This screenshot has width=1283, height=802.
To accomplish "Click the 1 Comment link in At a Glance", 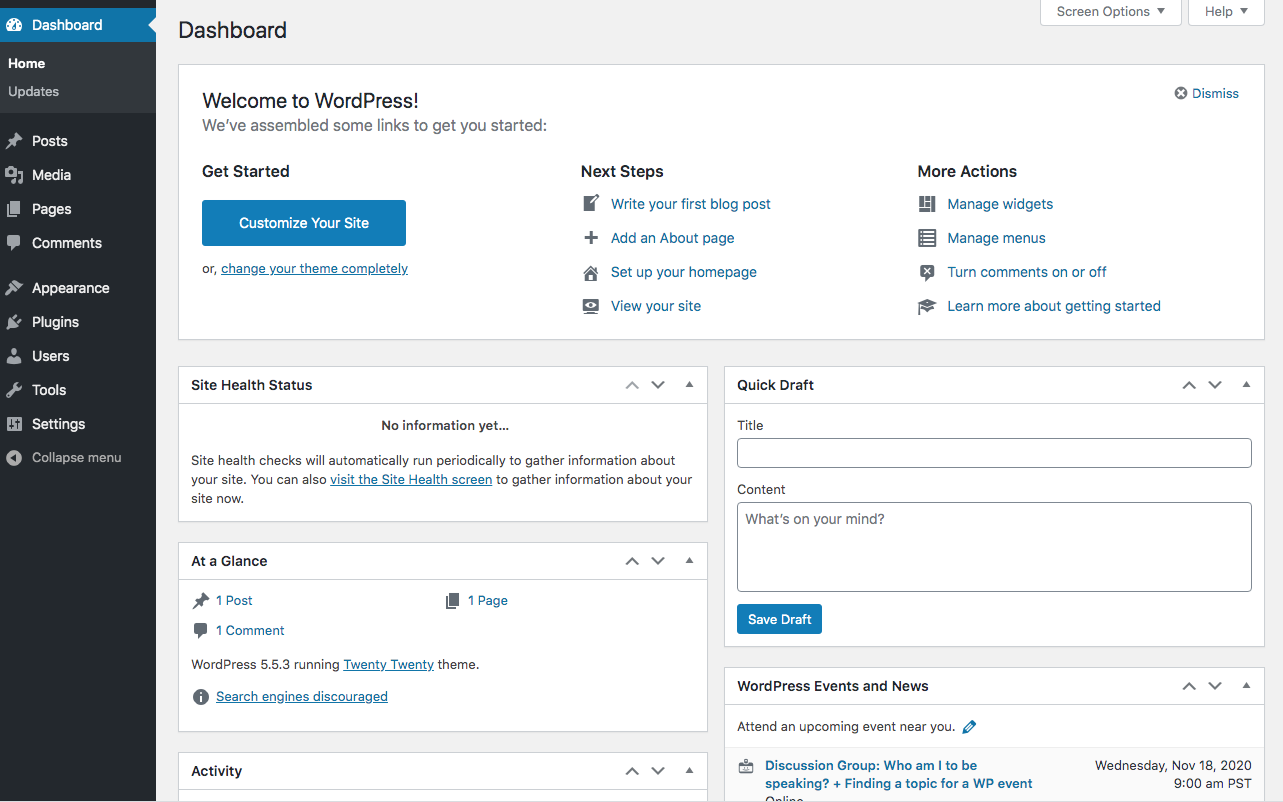I will coord(250,631).
